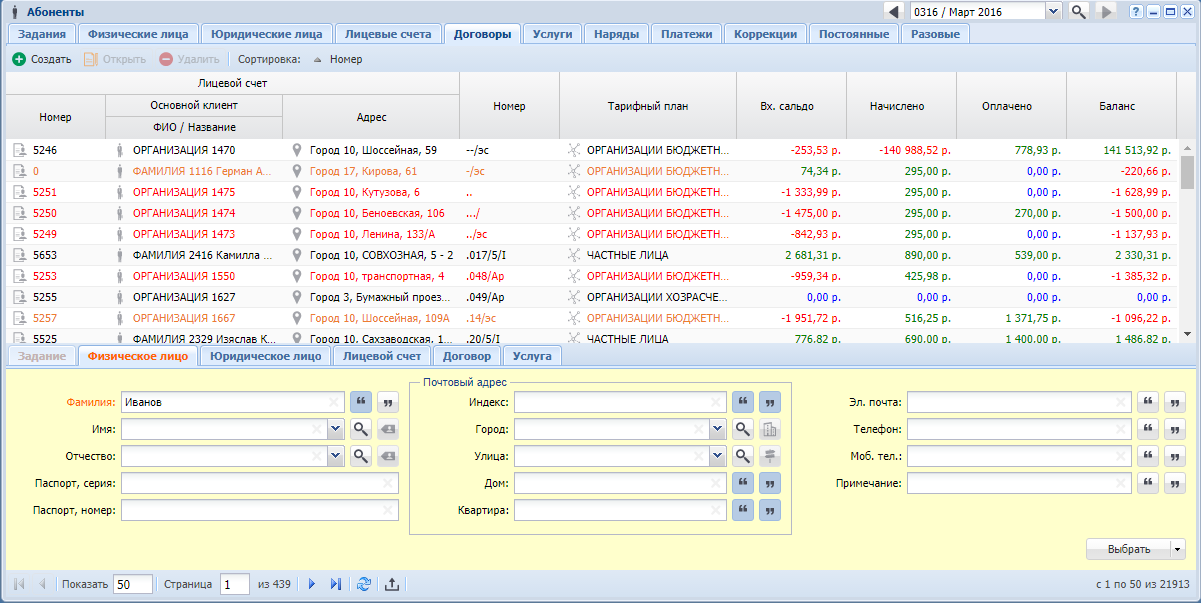Open the arrow menu next to Выбрать

[x=1178, y=549]
